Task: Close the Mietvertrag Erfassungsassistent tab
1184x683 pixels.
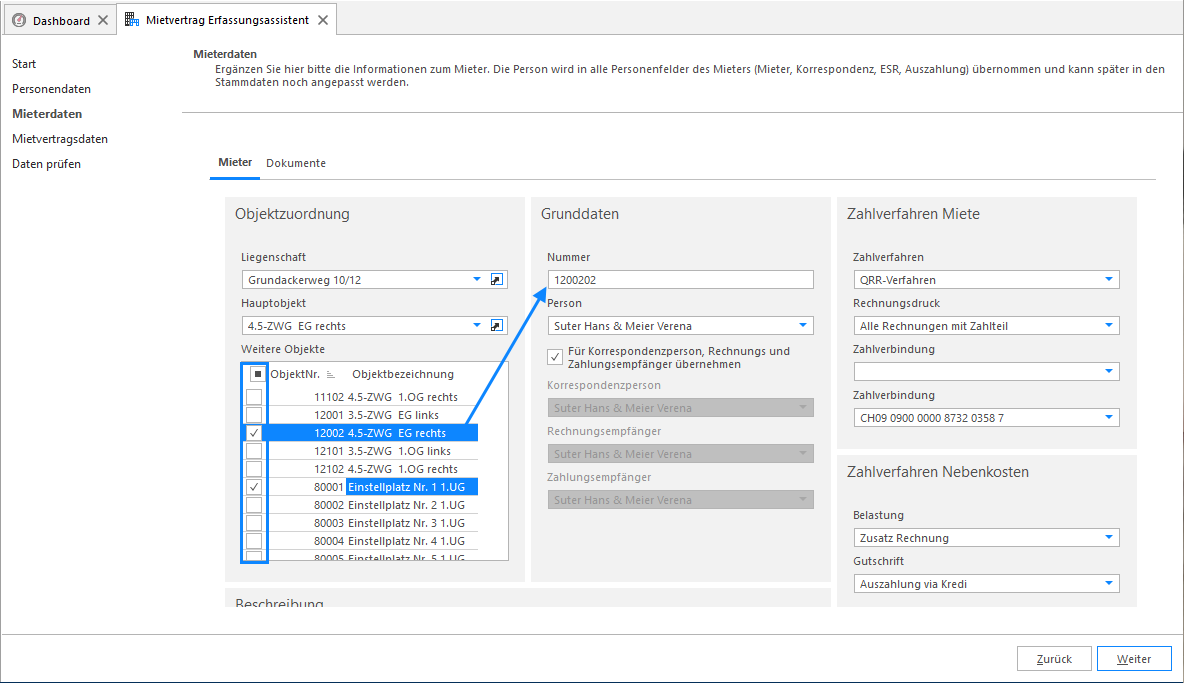Action: [x=322, y=20]
